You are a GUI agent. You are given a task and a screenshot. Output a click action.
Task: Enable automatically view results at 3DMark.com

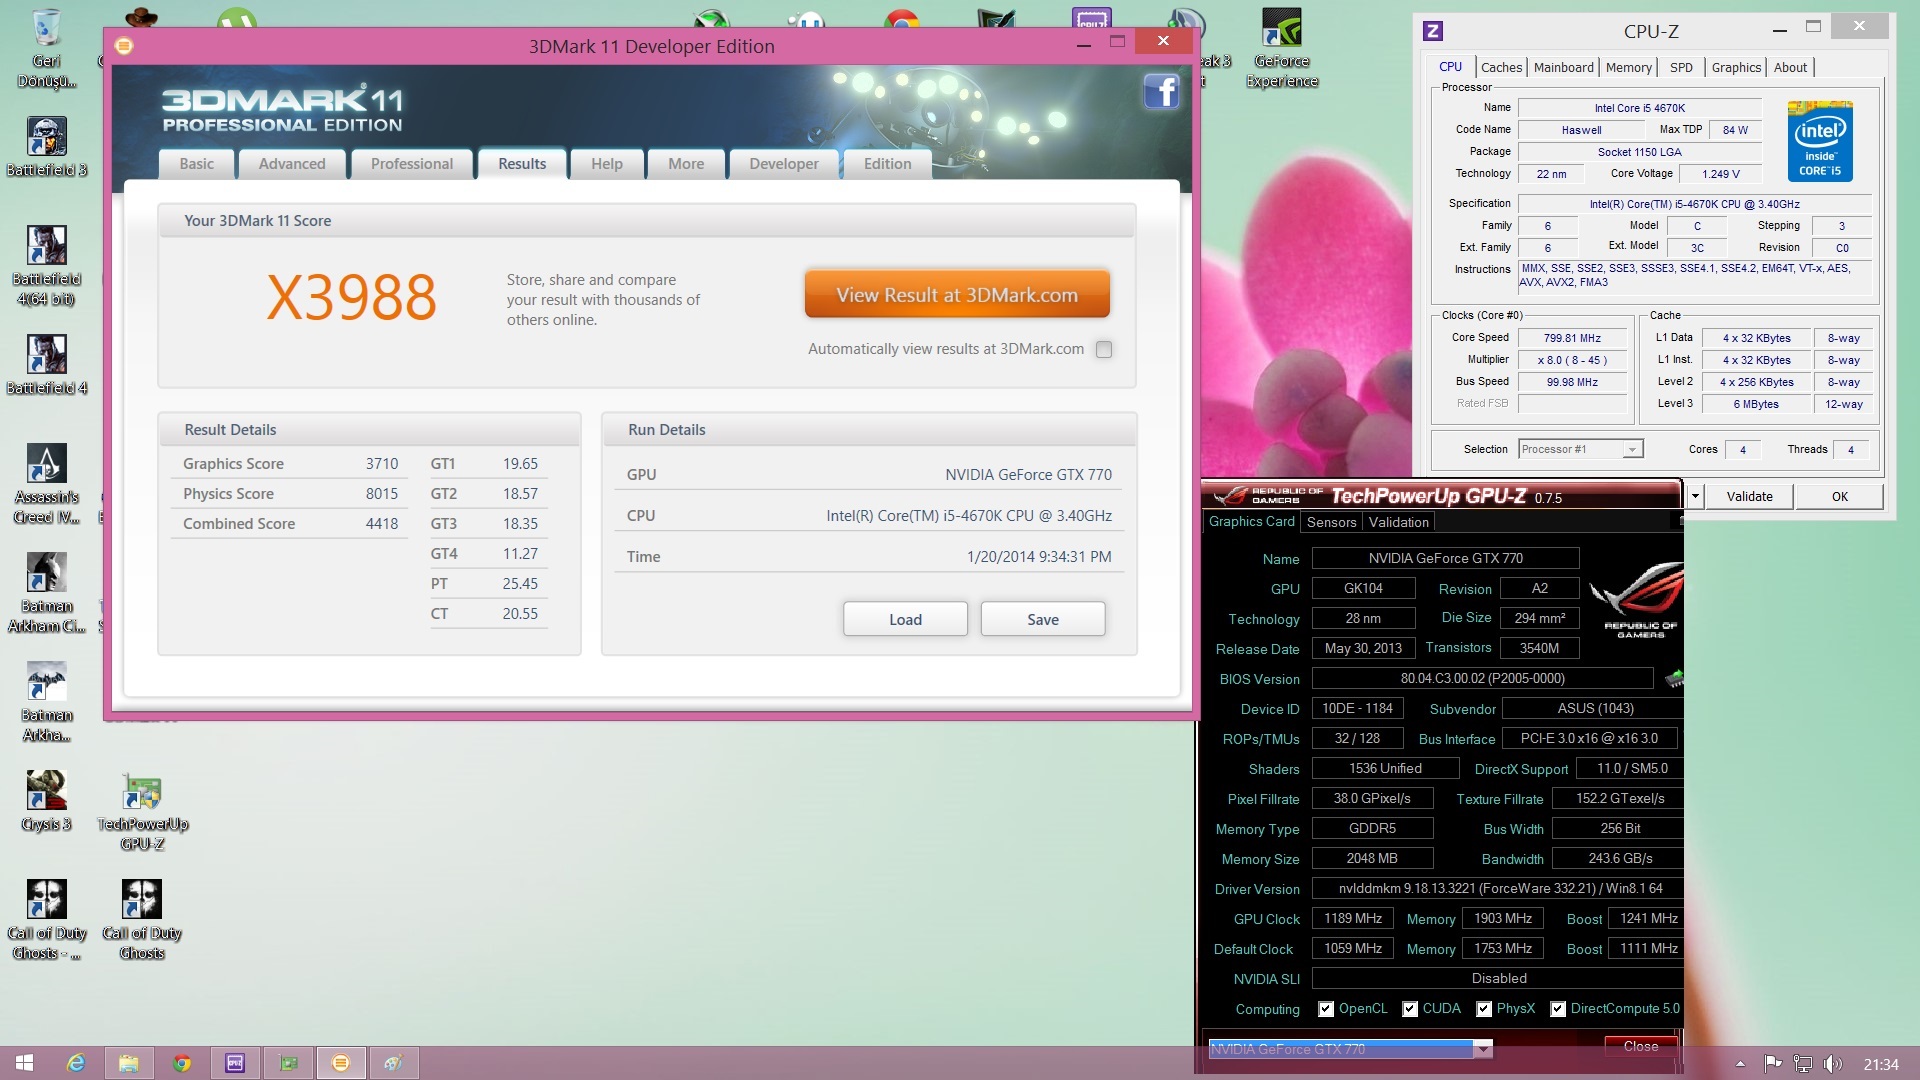pyautogui.click(x=1104, y=349)
